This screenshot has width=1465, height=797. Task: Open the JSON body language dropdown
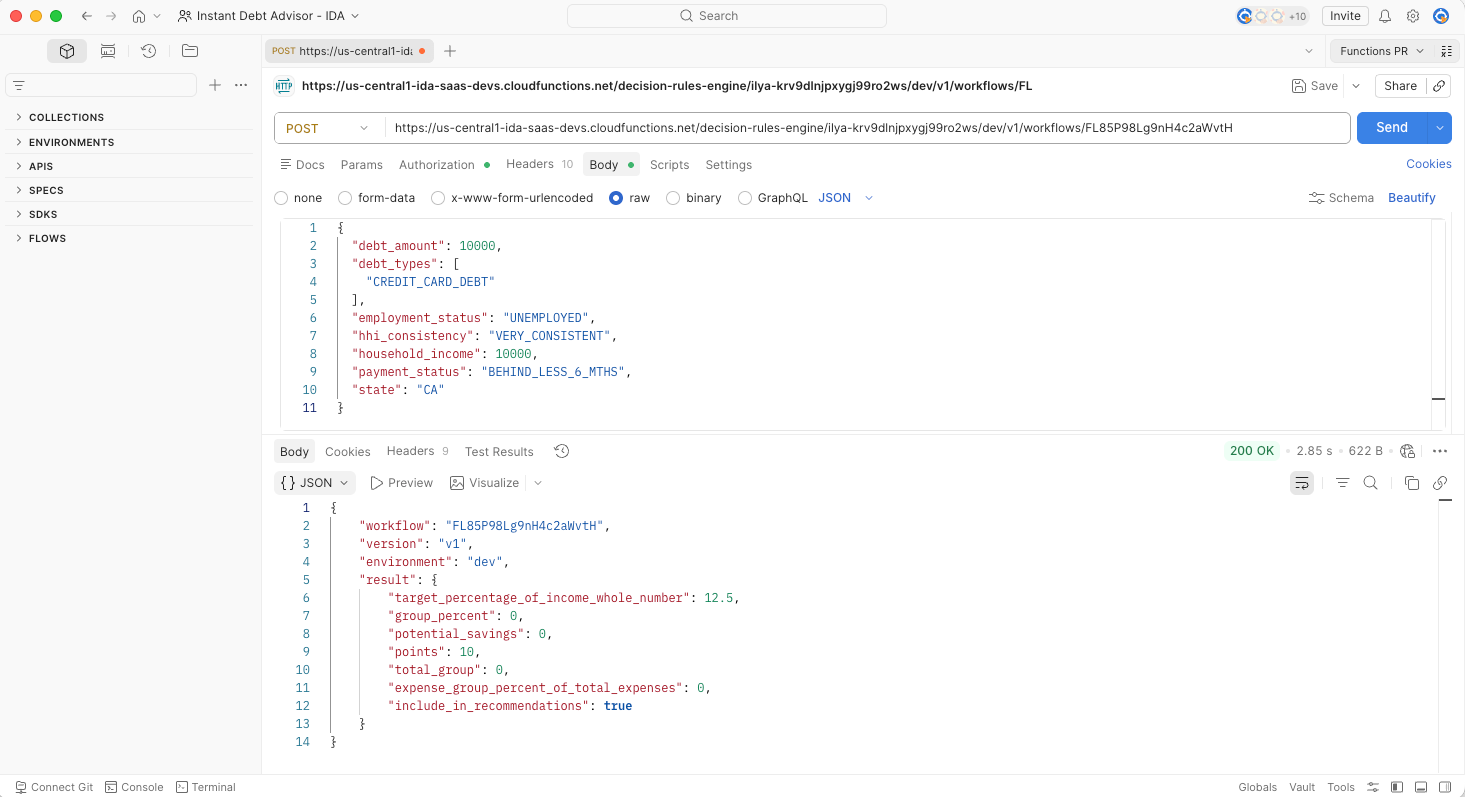[846, 198]
